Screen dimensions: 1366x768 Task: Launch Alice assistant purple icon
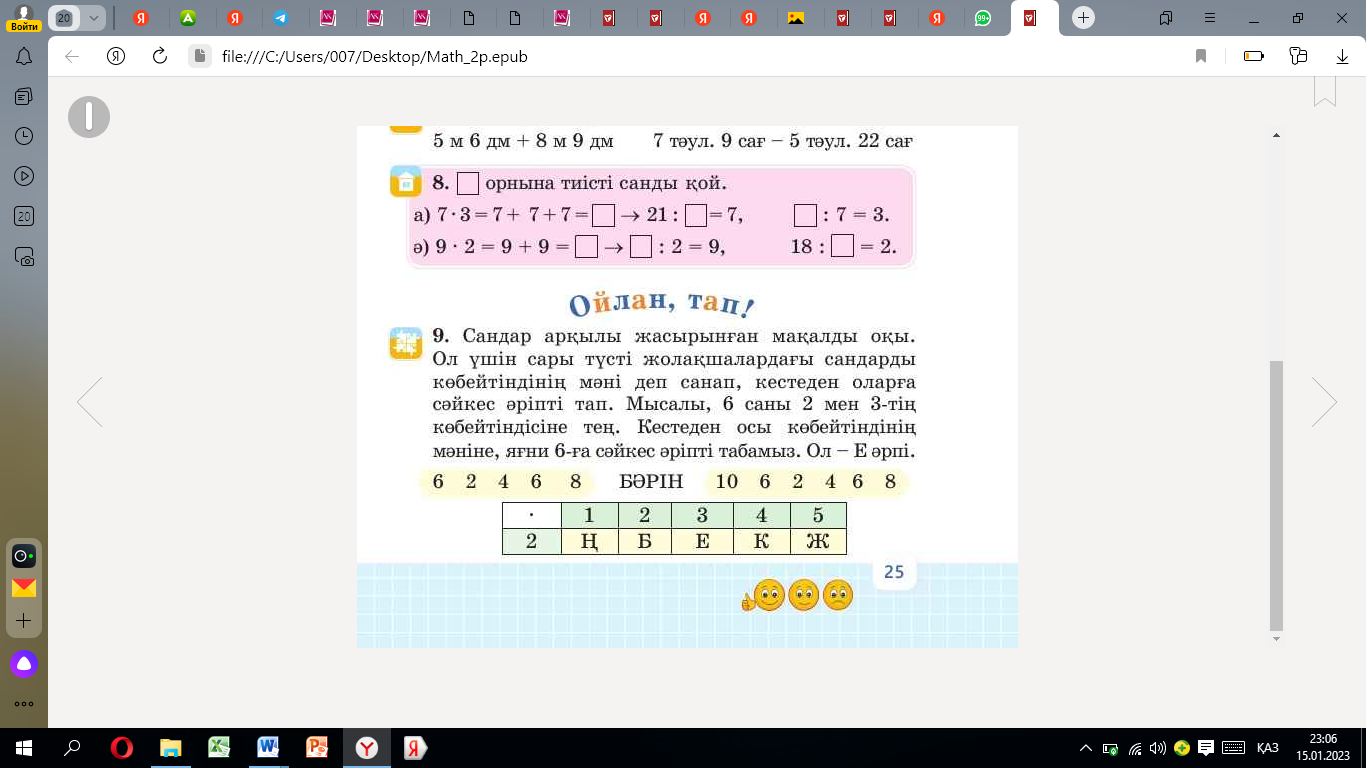pos(24,663)
